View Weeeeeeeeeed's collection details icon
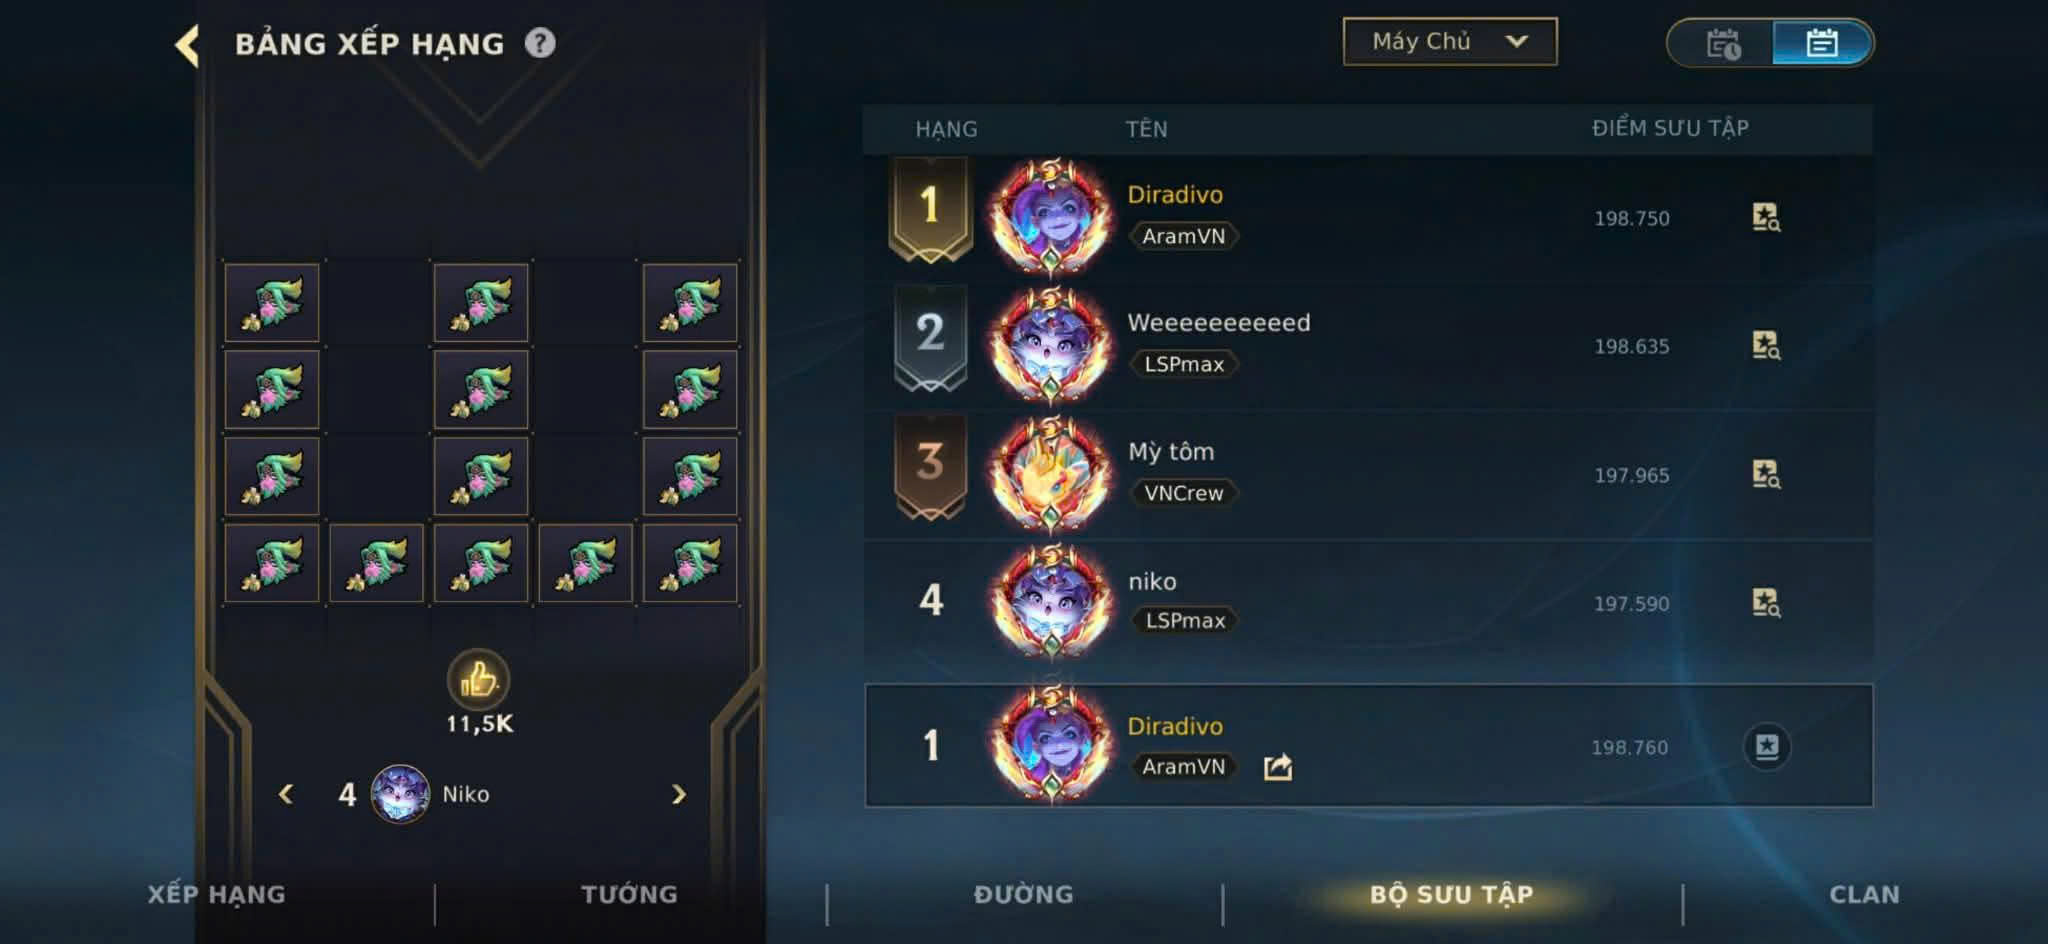The width and height of the screenshot is (2048, 944). 1766,345
